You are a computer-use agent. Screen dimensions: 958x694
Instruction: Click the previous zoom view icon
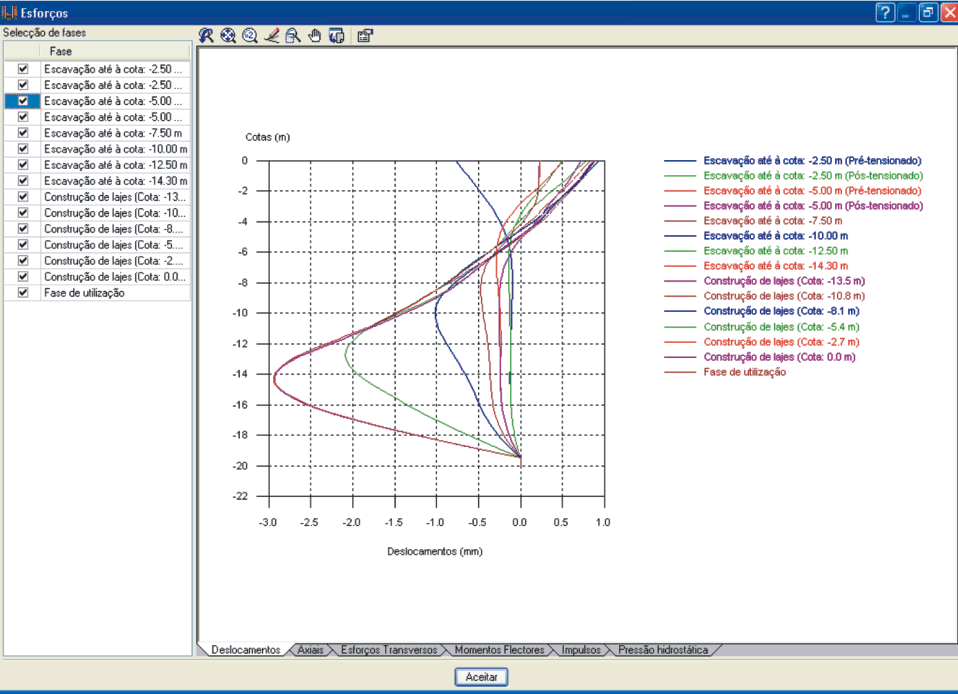pyautogui.click(x=206, y=35)
